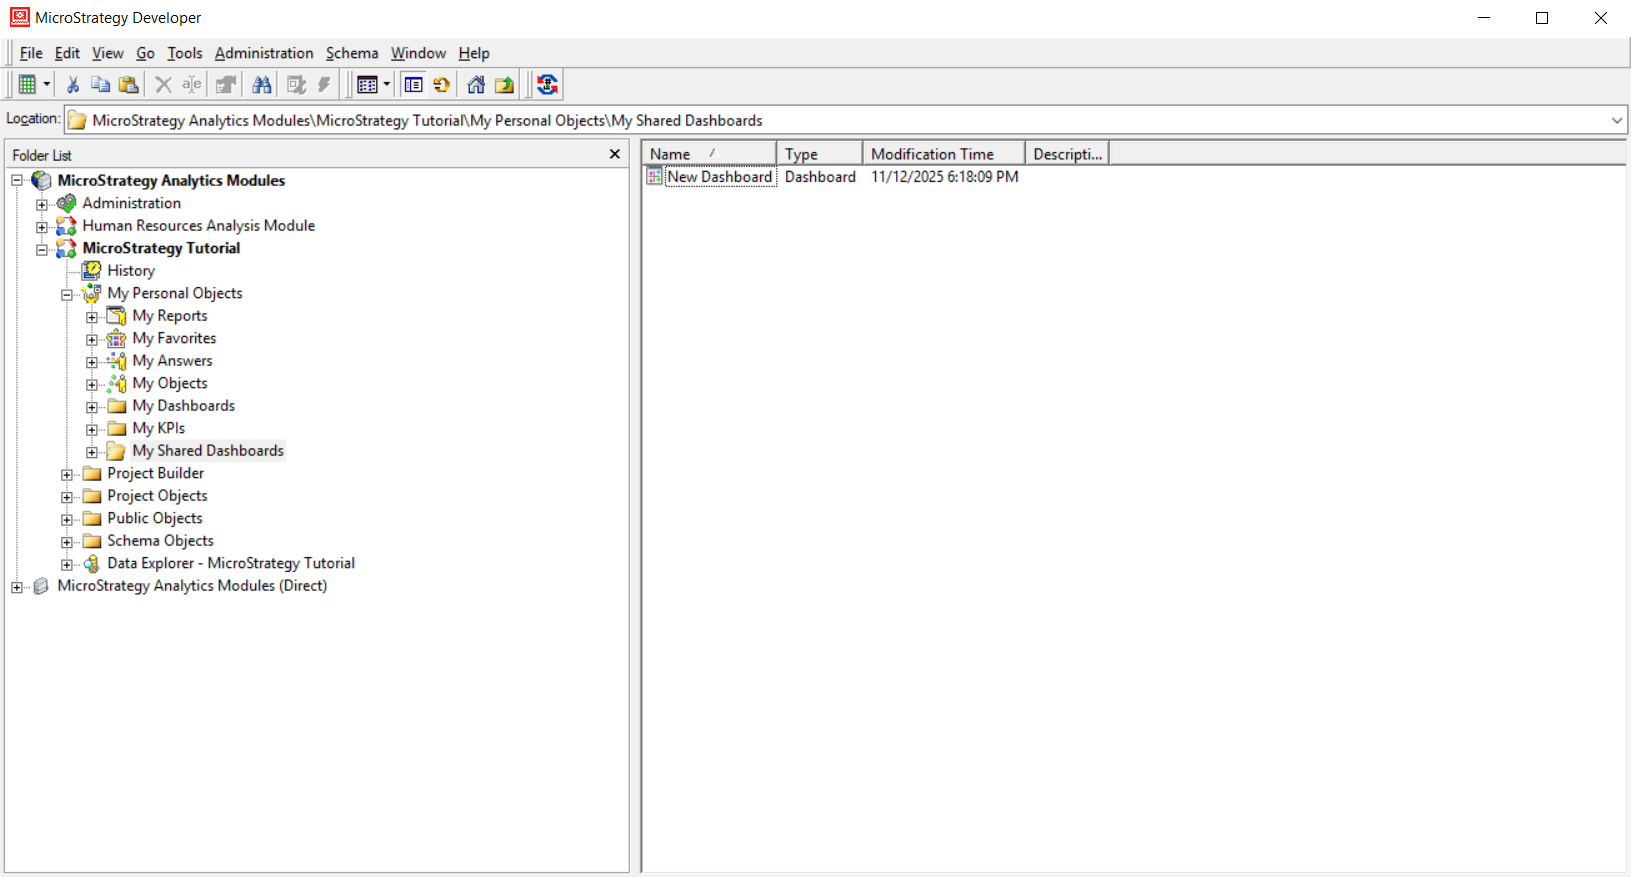Select the My Reports folder icon
This screenshot has height=877, width=1631.
pos(117,316)
